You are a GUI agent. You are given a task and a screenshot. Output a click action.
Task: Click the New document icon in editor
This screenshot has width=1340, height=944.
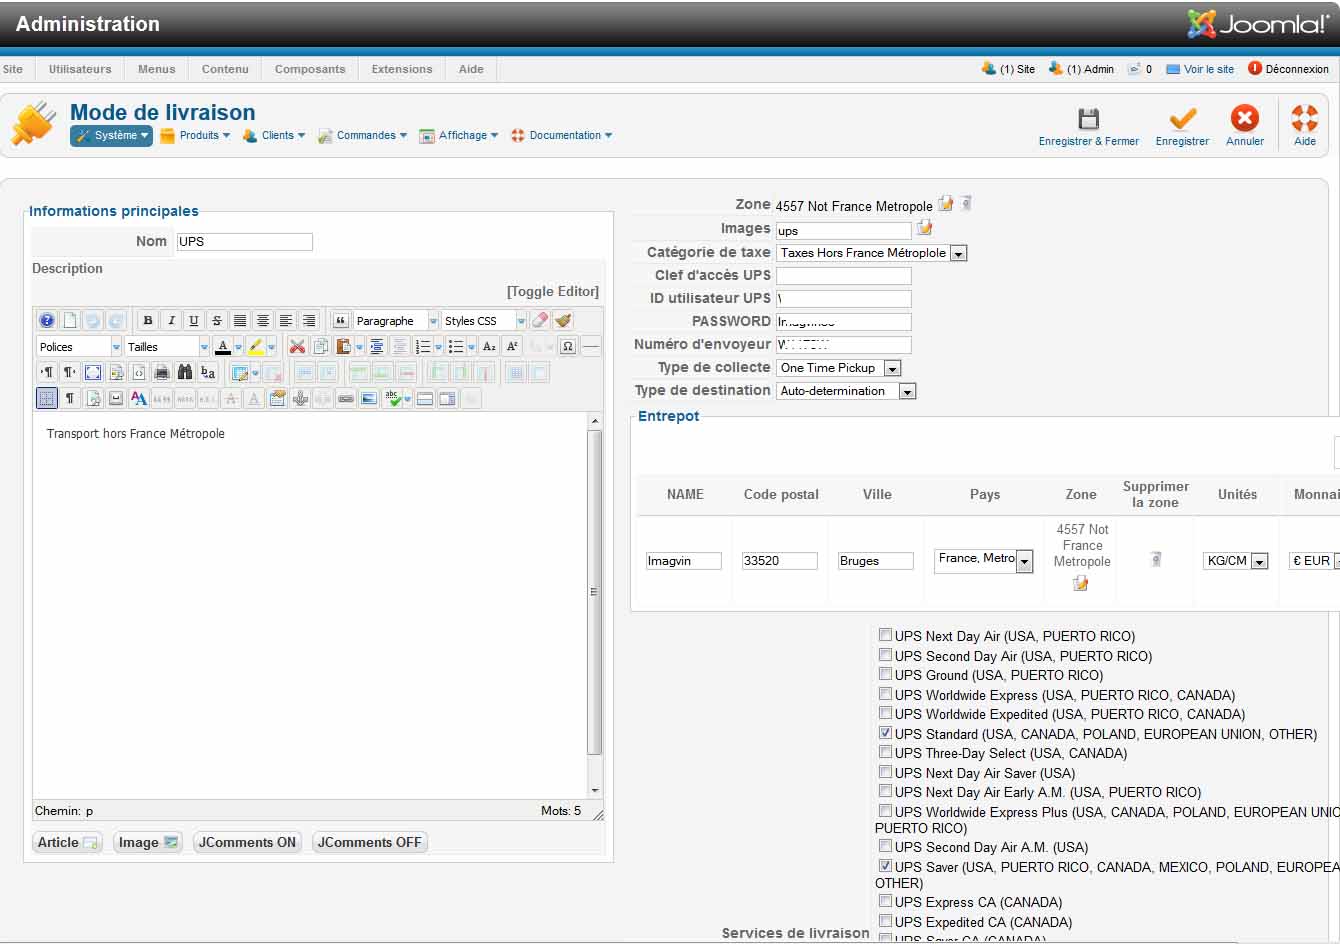(x=70, y=321)
